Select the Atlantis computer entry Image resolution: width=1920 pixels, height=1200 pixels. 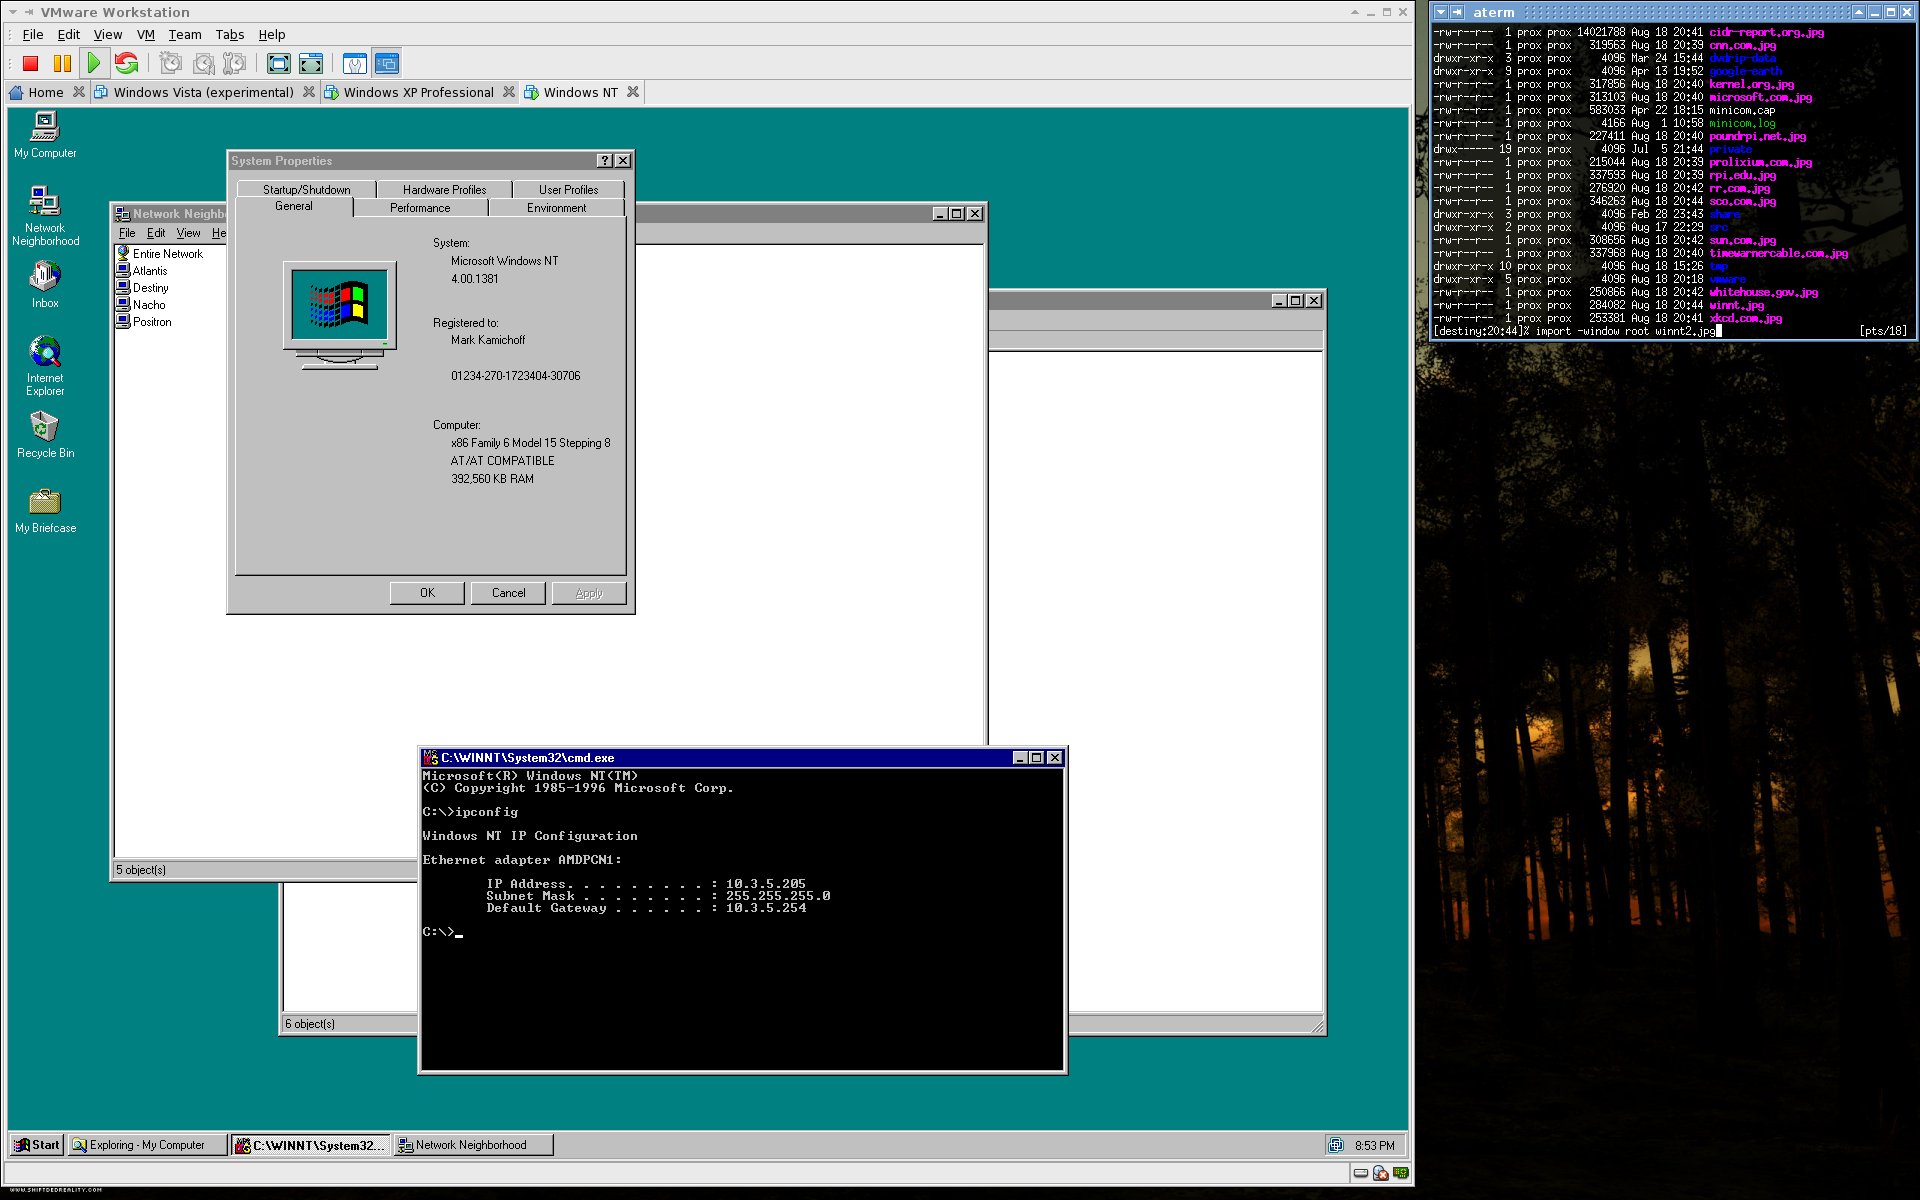tap(142, 271)
